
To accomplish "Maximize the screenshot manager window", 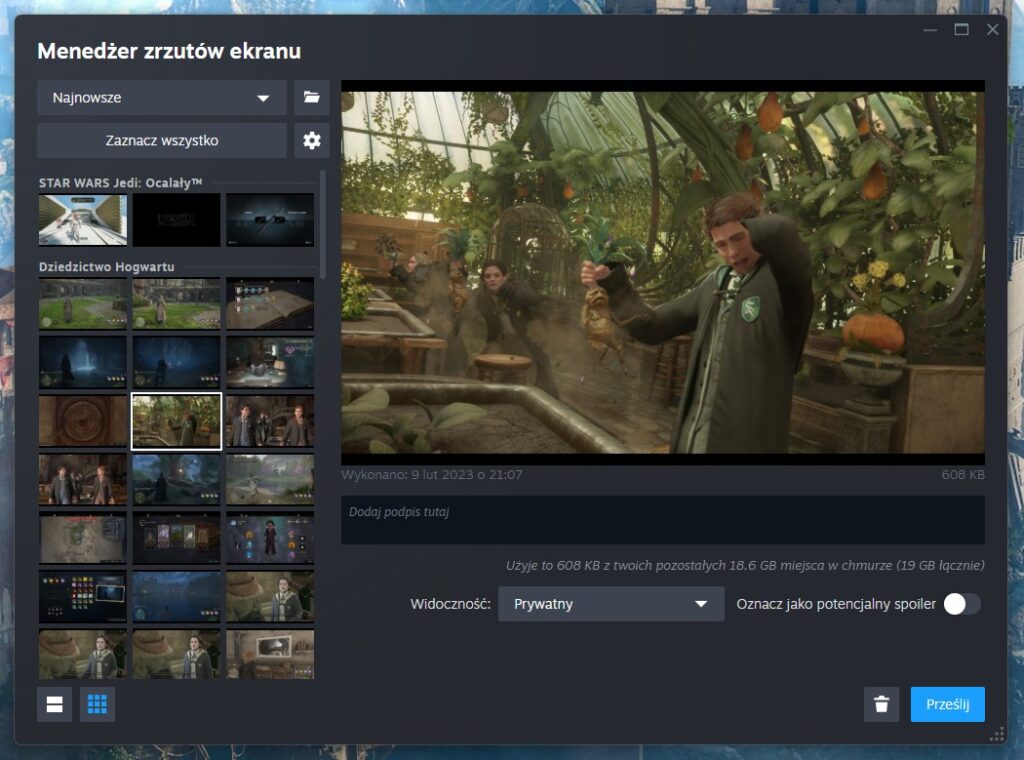I will [x=961, y=29].
